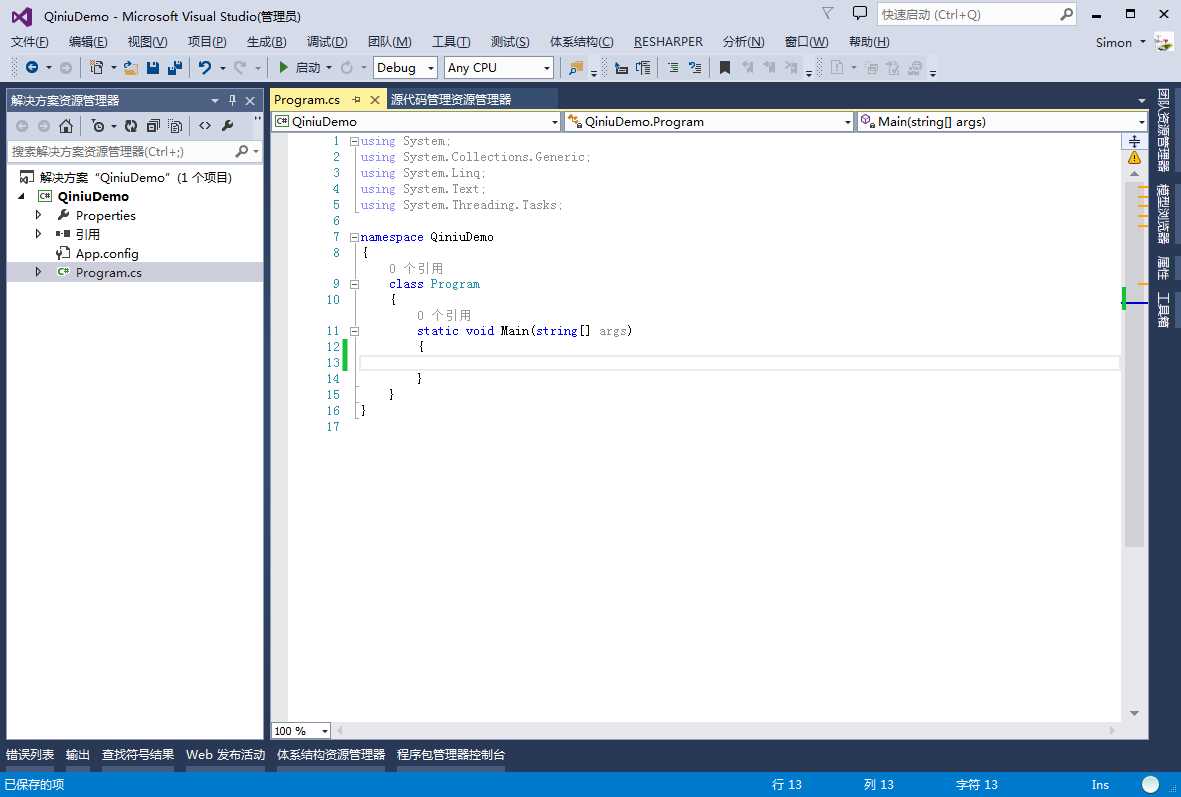
Task: Open the RESHARPER menu
Action: coord(668,42)
